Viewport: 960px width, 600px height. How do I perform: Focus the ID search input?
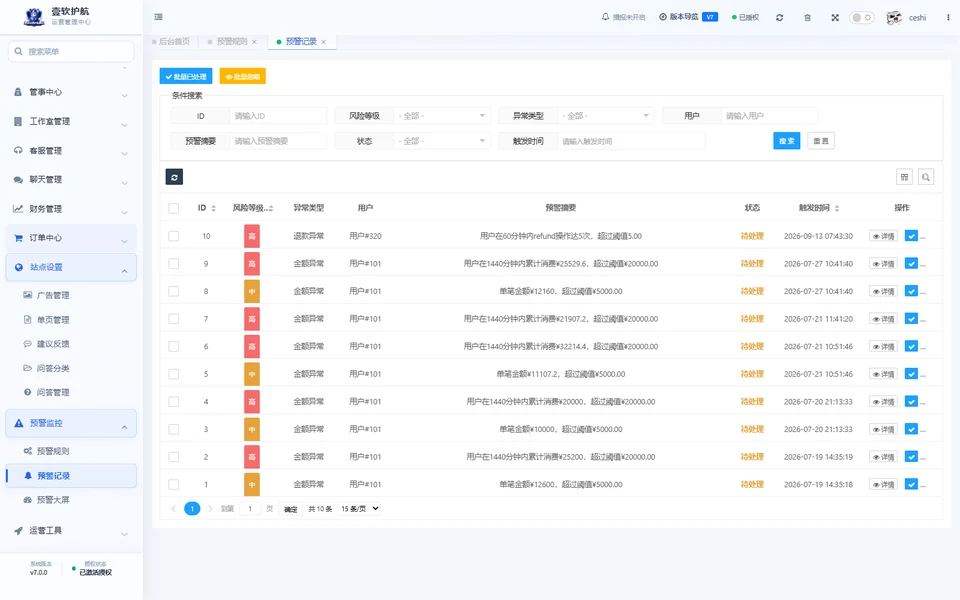[x=278, y=116]
